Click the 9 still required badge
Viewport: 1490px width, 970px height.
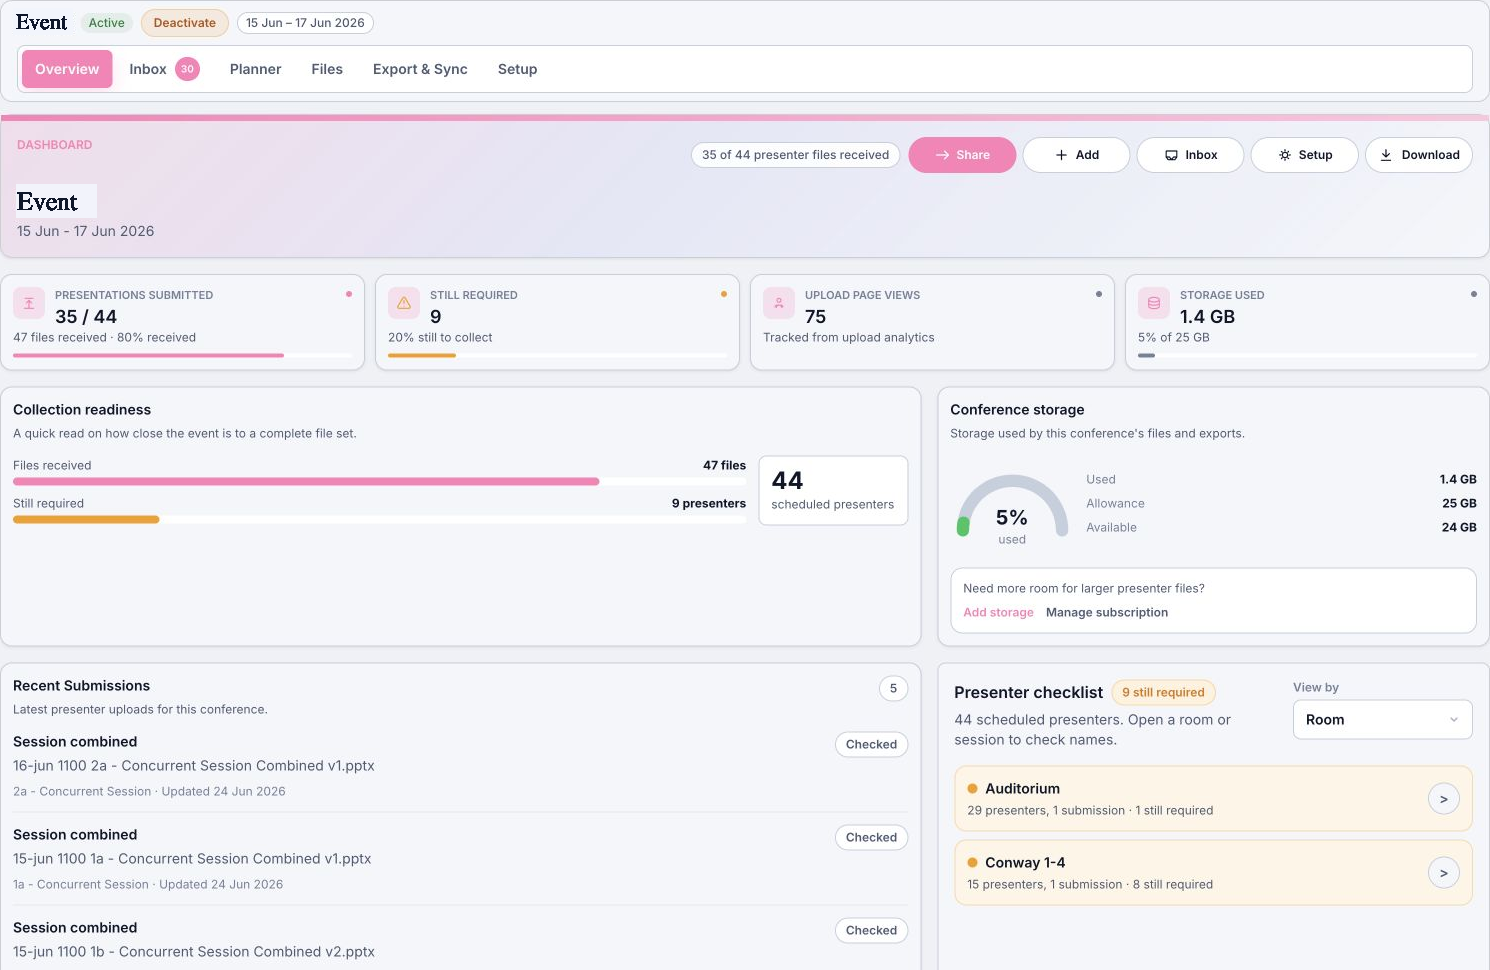click(1163, 692)
